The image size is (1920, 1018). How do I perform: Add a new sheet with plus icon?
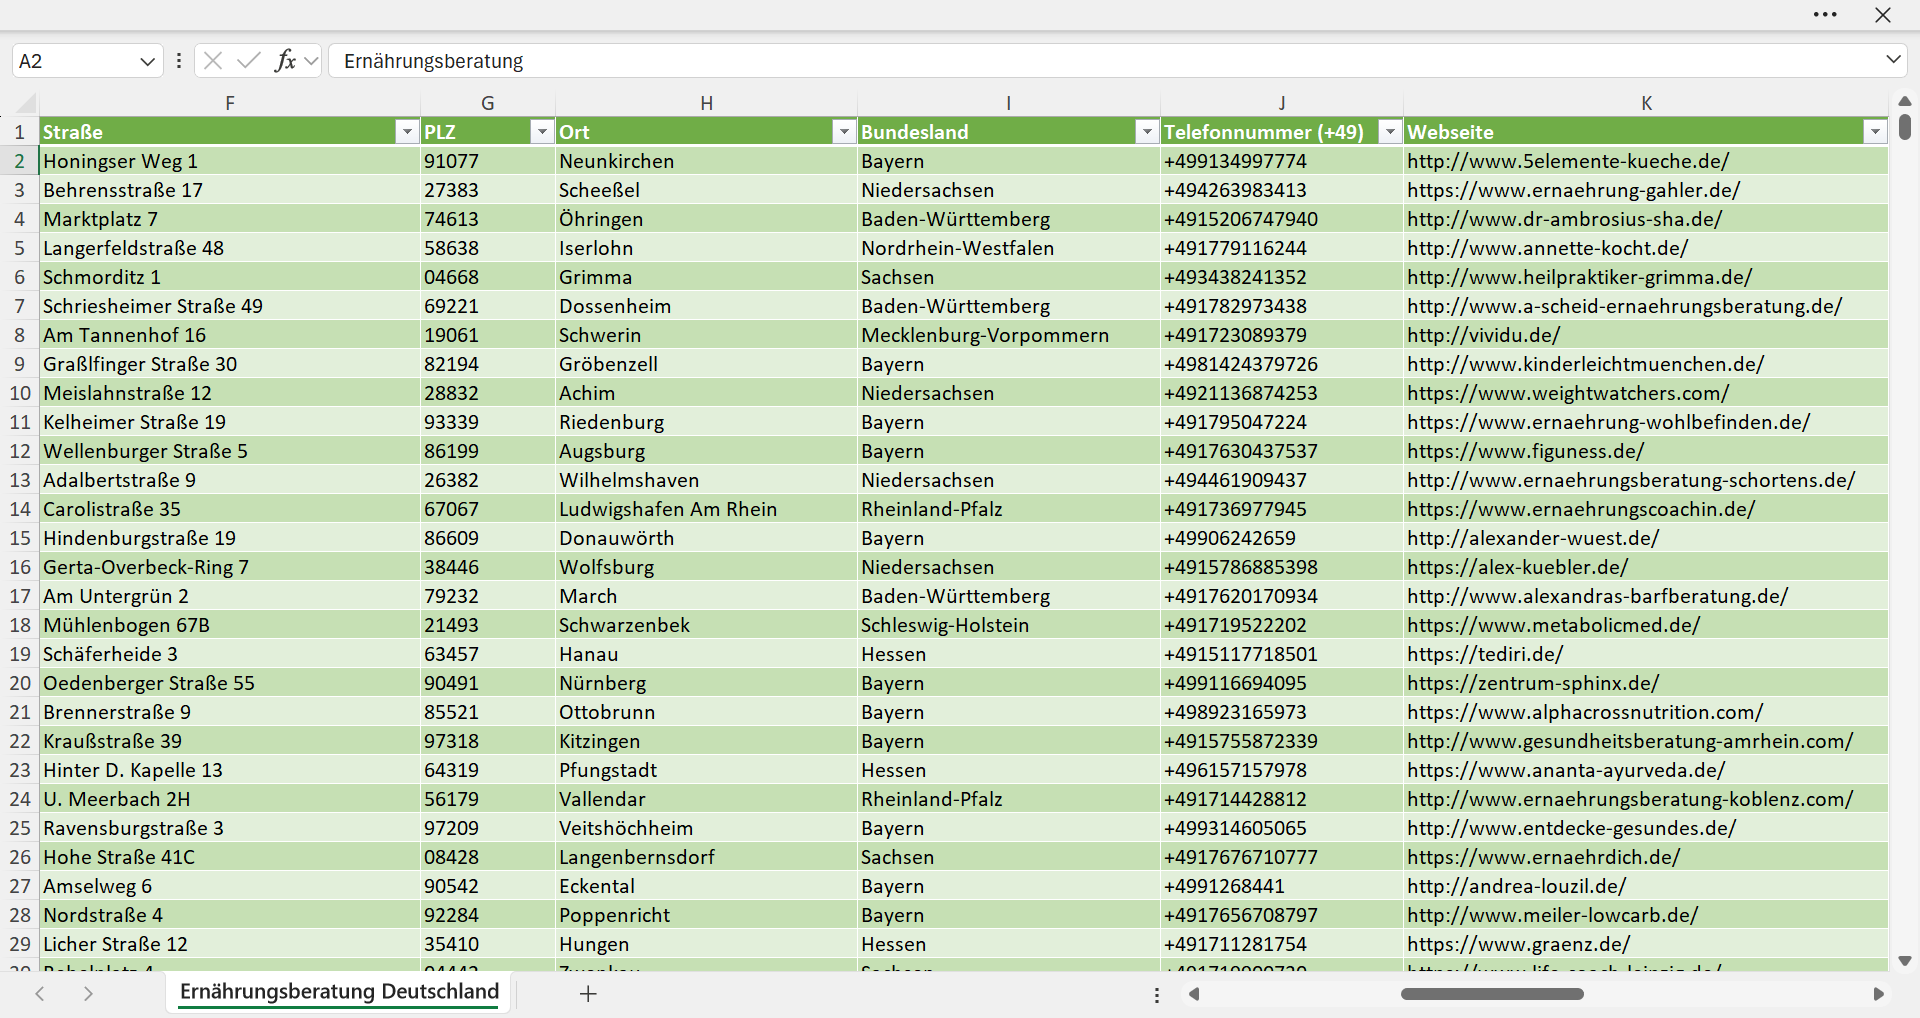pos(588,994)
